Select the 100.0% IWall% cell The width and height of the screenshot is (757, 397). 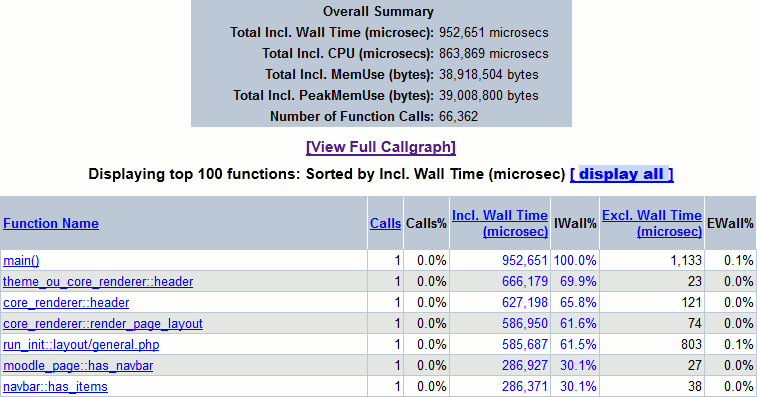point(575,261)
